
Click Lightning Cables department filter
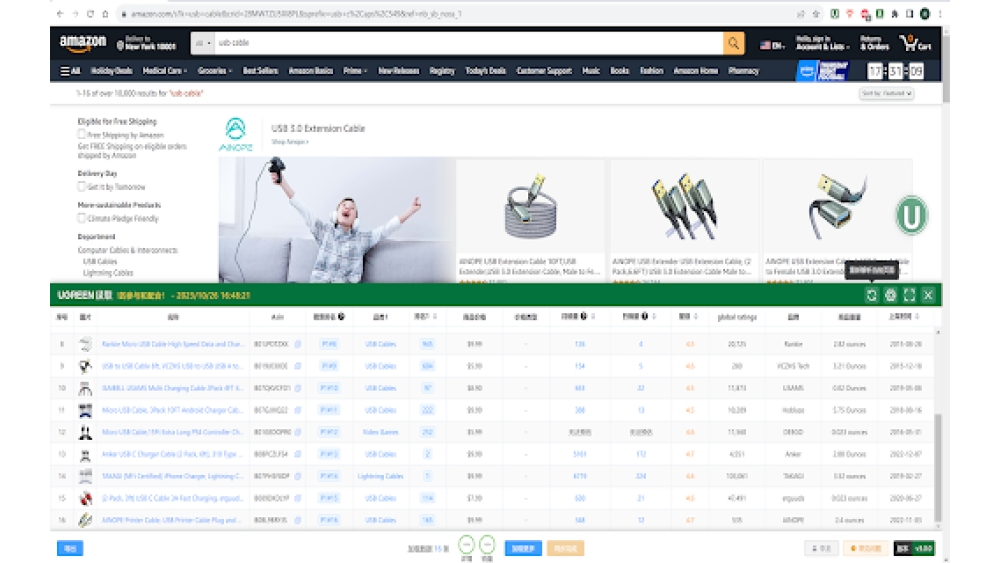[x=108, y=273]
